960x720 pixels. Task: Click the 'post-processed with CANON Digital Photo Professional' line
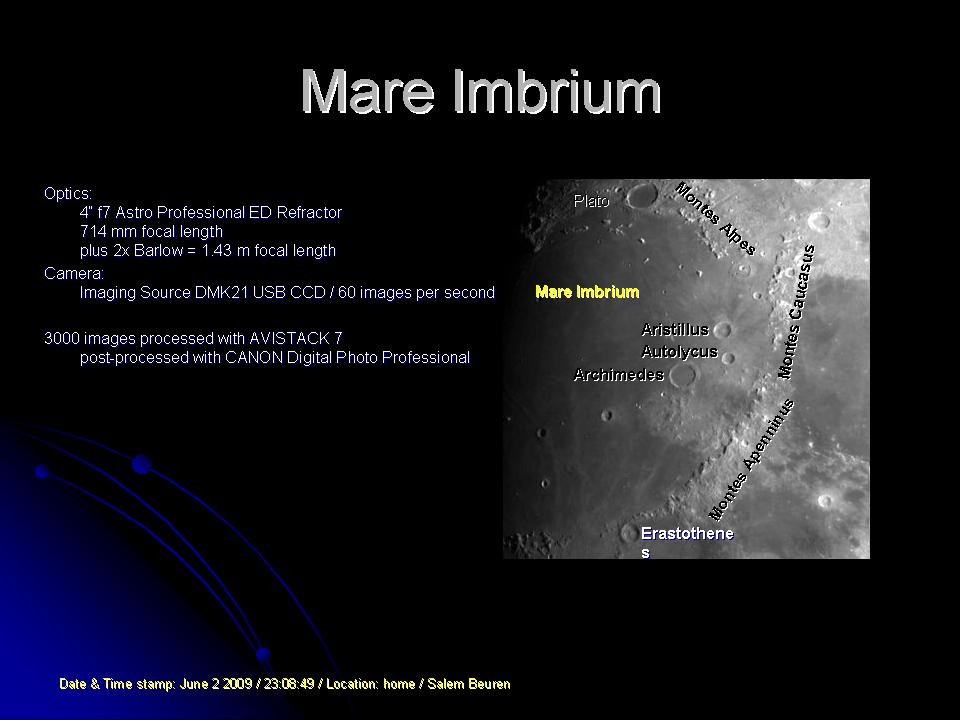click(x=274, y=357)
